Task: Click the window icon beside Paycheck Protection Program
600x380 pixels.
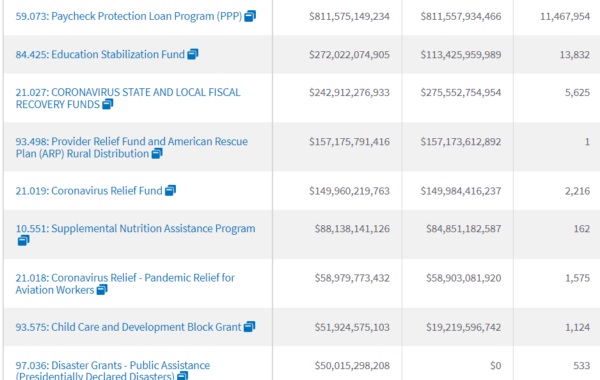Action: pos(250,16)
